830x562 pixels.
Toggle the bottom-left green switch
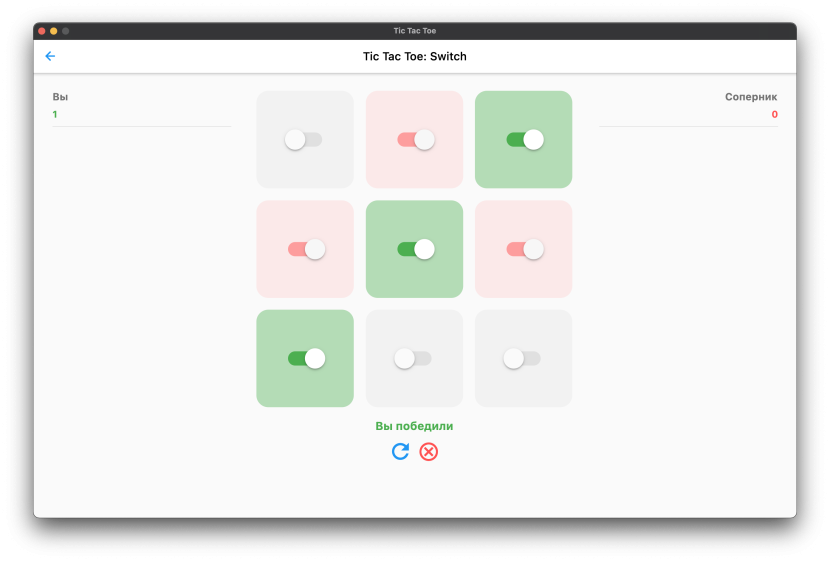pyautogui.click(x=305, y=358)
